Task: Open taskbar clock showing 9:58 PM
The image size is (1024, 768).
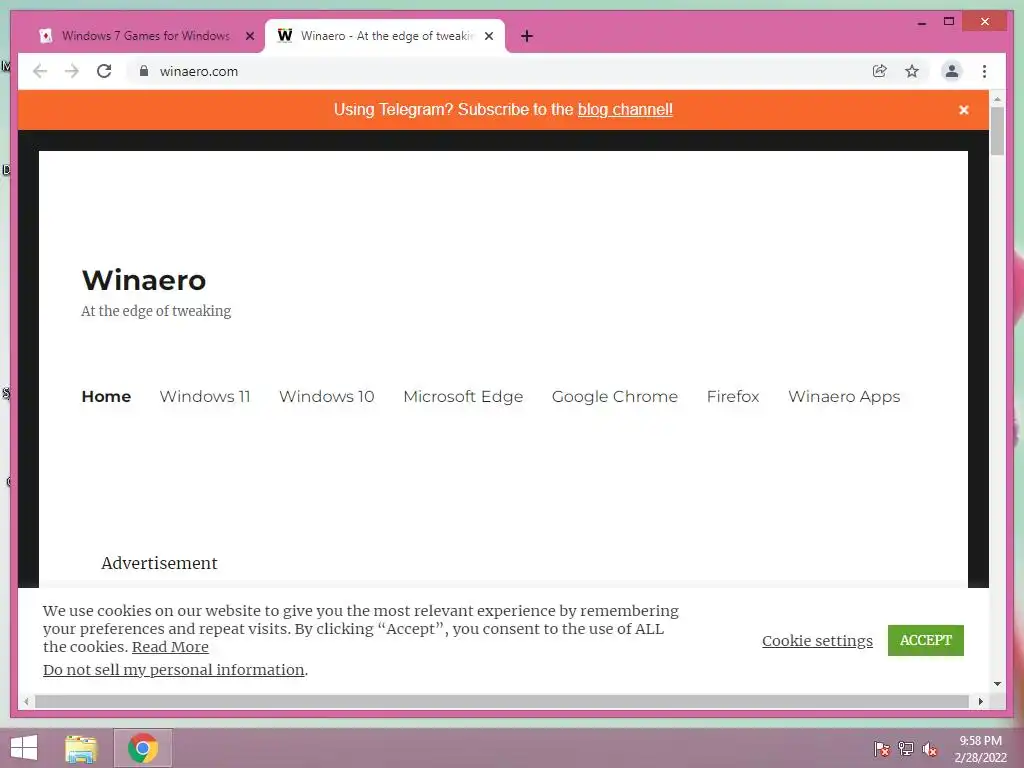Action: tap(980, 748)
